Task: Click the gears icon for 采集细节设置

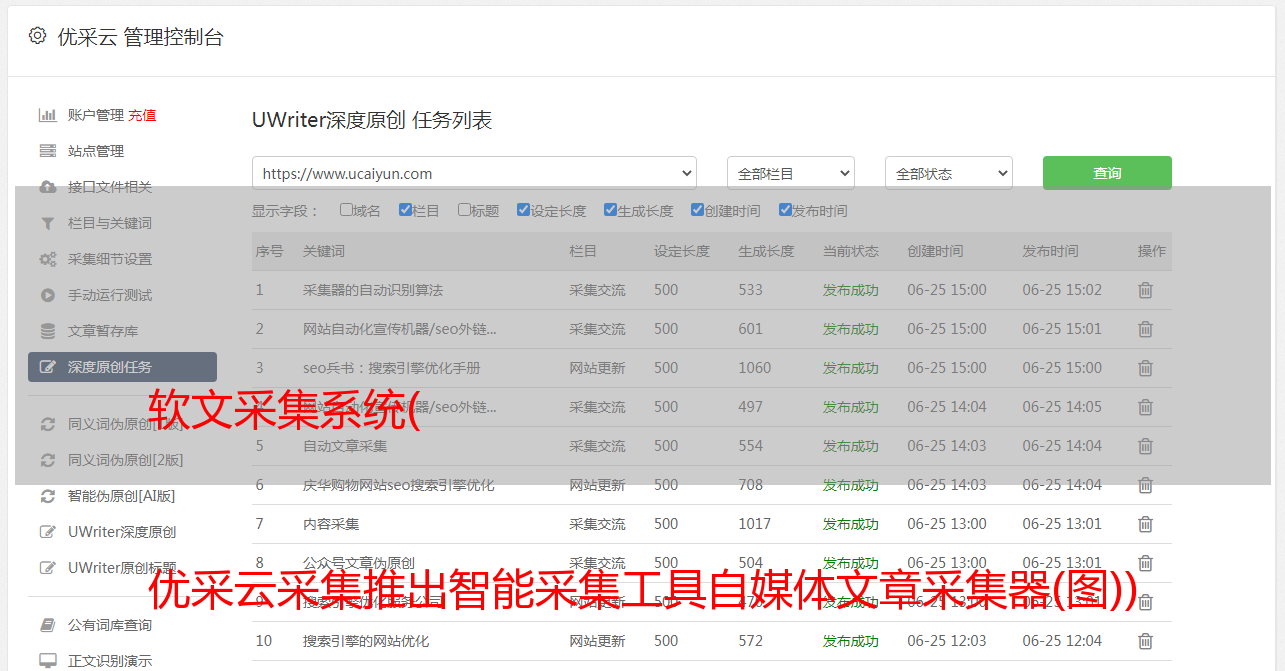Action: pyautogui.click(x=47, y=259)
